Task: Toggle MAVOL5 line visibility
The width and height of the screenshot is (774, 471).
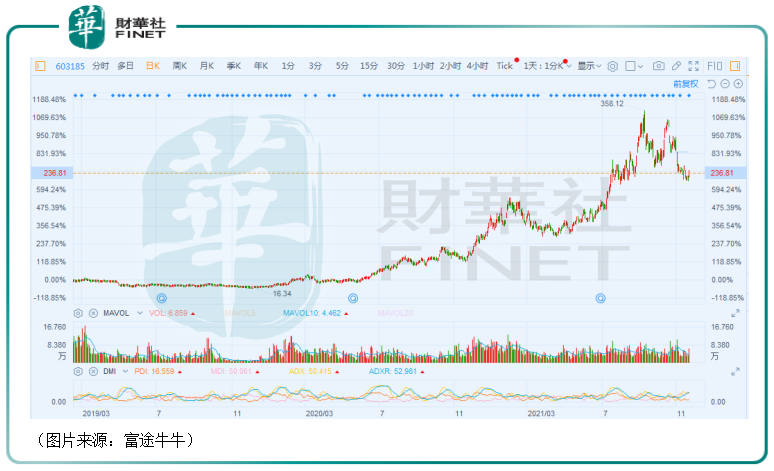Action: pyautogui.click(x=240, y=313)
